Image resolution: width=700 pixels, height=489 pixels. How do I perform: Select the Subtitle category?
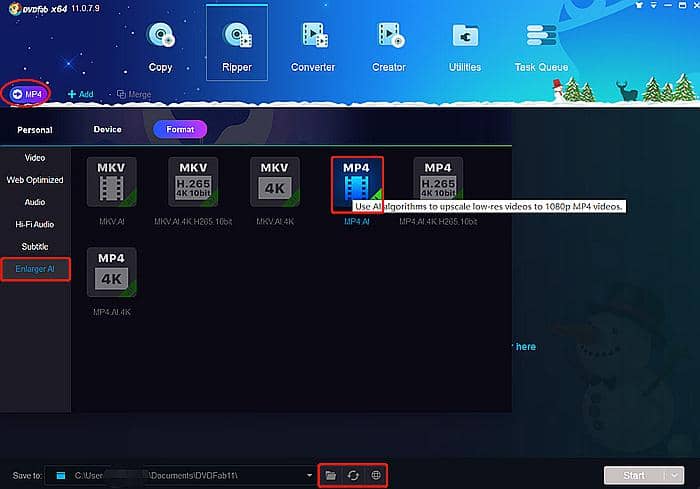click(x=35, y=247)
